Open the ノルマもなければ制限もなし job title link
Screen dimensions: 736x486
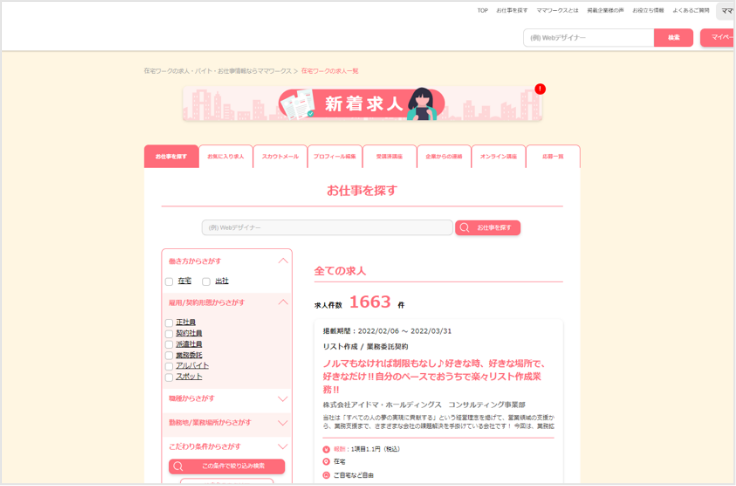pos(434,377)
